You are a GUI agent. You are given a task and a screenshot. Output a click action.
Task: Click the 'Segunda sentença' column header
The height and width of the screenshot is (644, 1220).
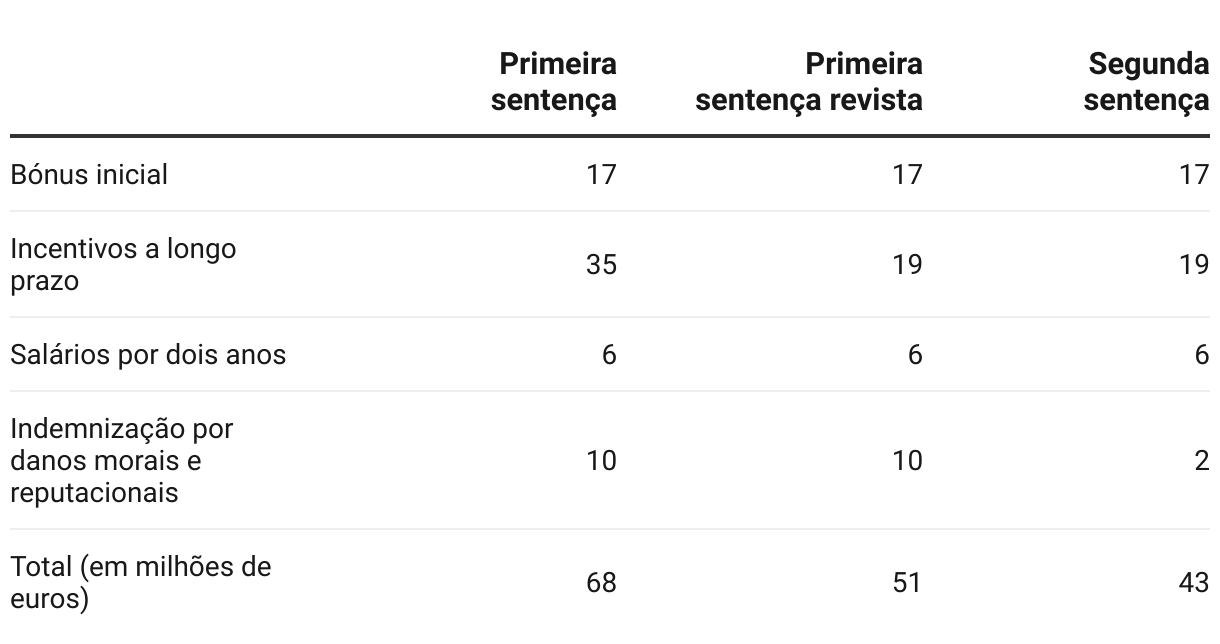tap(1146, 83)
